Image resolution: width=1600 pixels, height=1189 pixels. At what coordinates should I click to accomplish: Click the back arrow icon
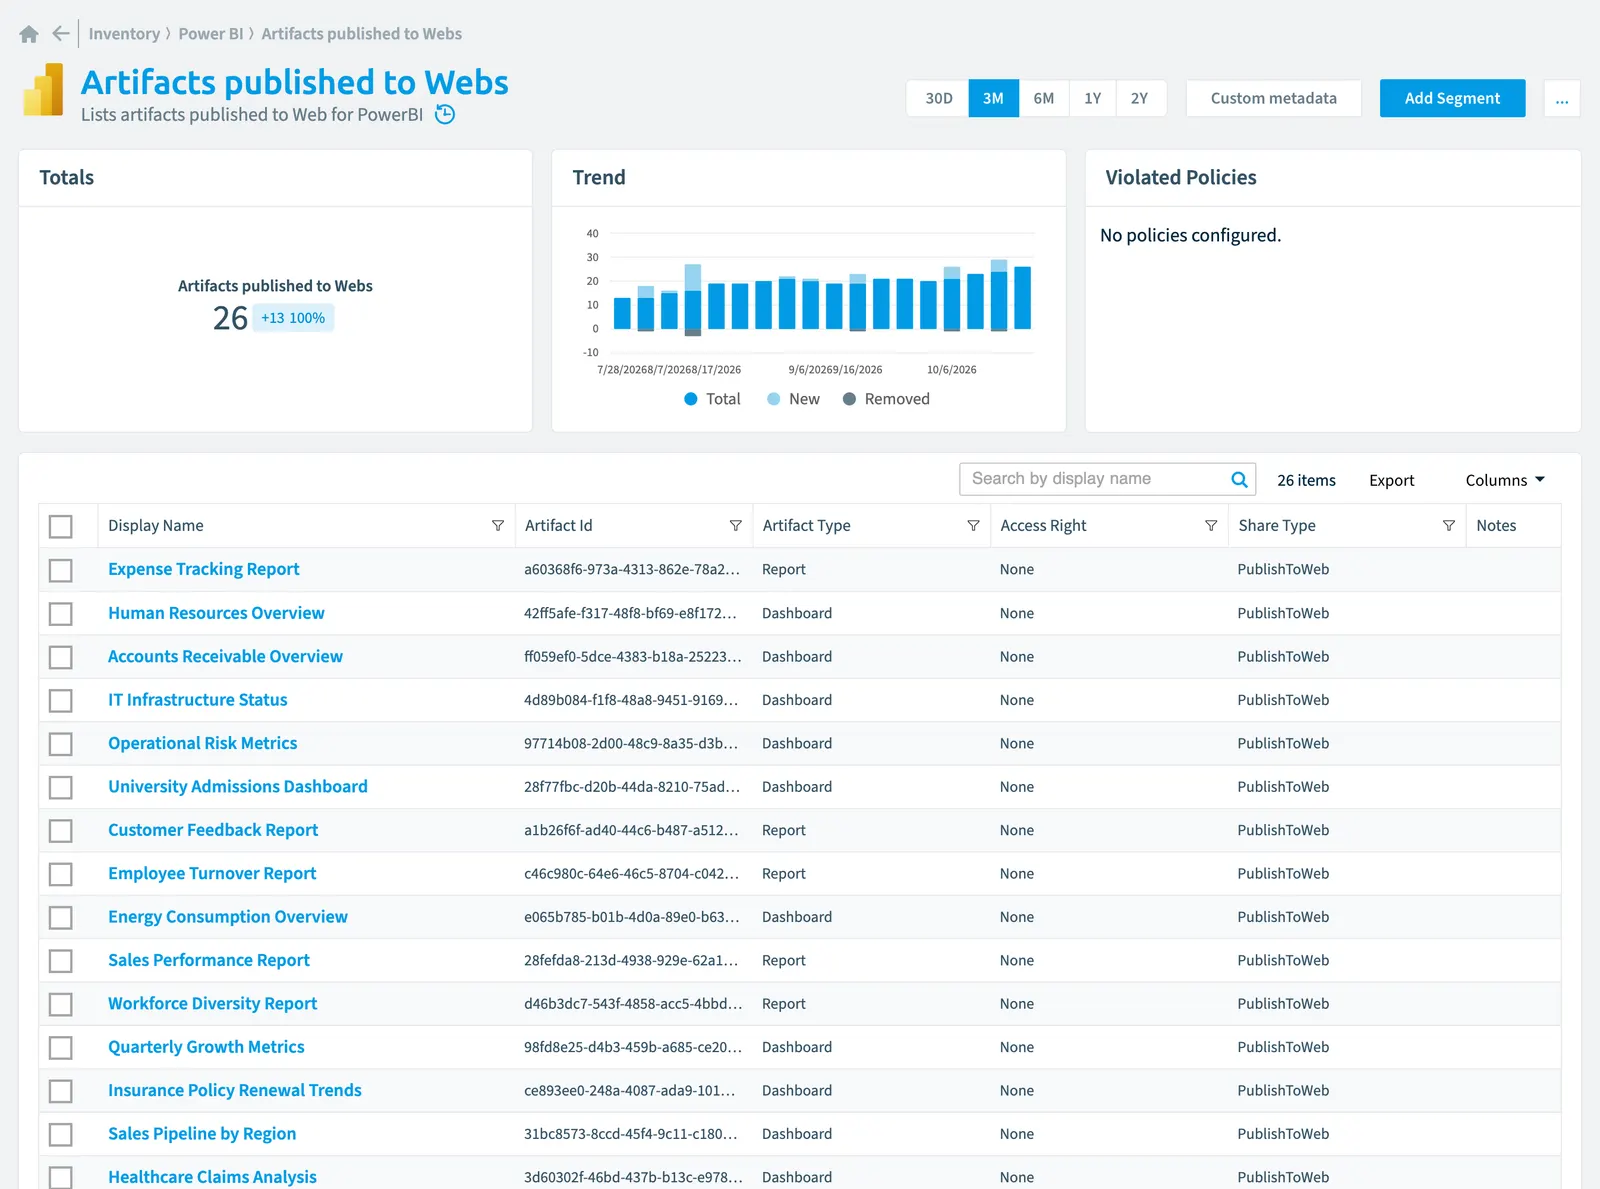(x=61, y=34)
